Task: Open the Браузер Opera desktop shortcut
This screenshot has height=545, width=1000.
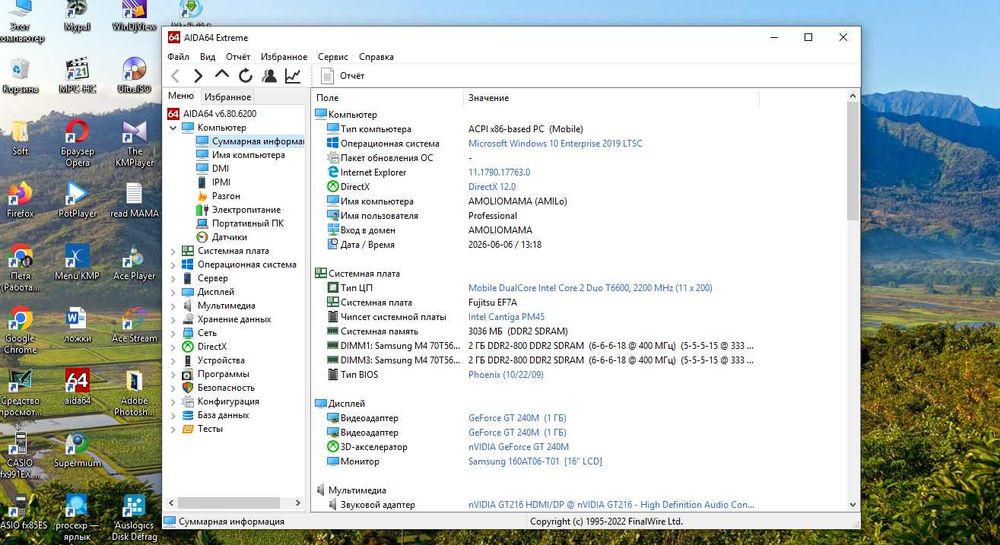Action: [x=77, y=143]
